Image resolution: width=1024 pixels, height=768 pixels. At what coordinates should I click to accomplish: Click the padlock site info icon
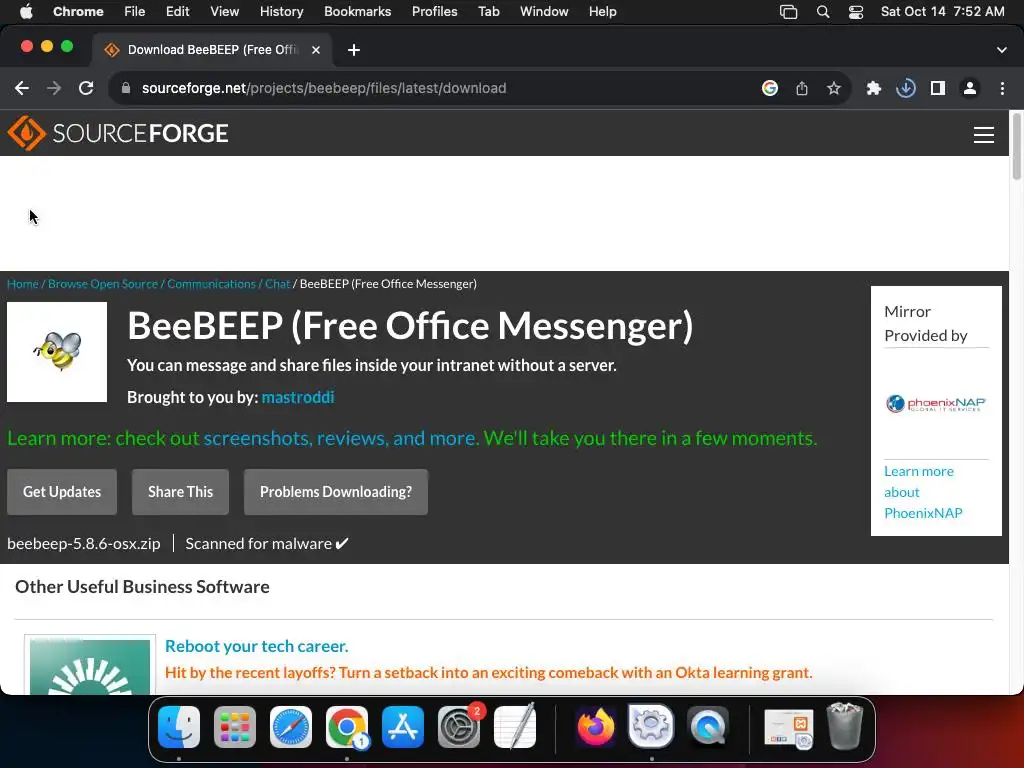coord(127,88)
